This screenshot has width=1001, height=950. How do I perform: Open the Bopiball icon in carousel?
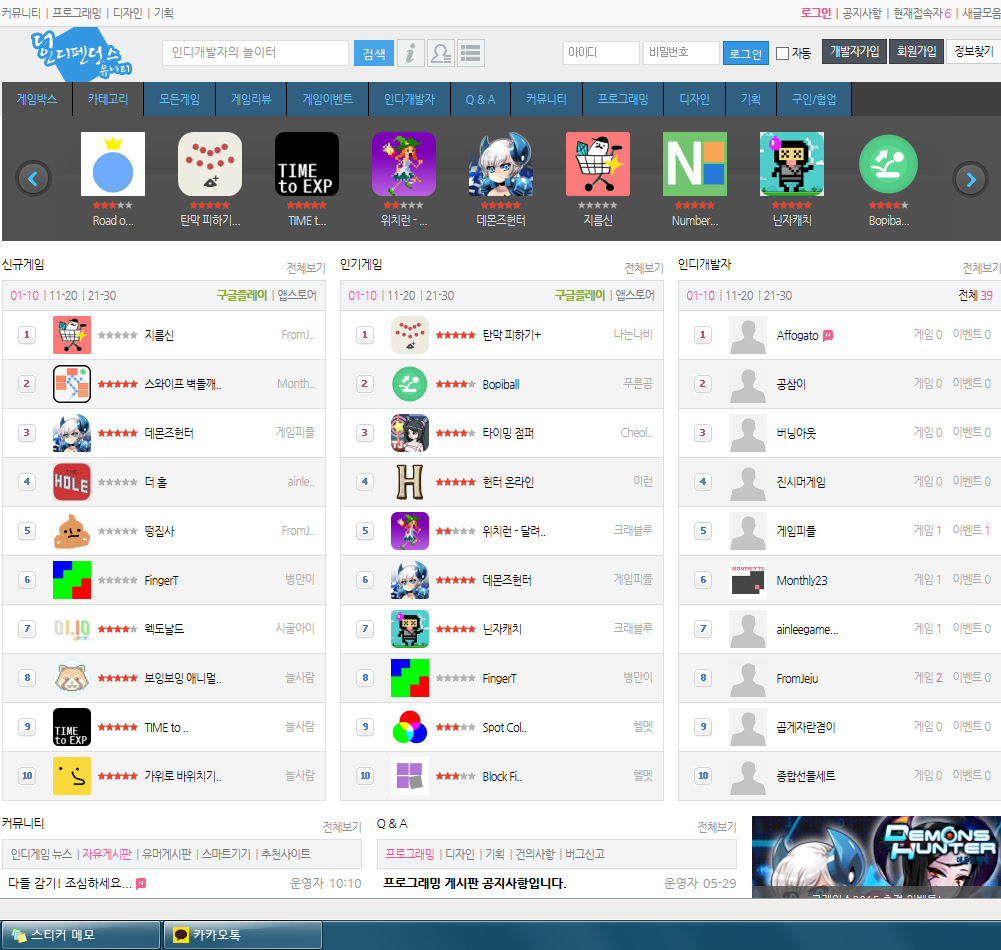tap(888, 164)
